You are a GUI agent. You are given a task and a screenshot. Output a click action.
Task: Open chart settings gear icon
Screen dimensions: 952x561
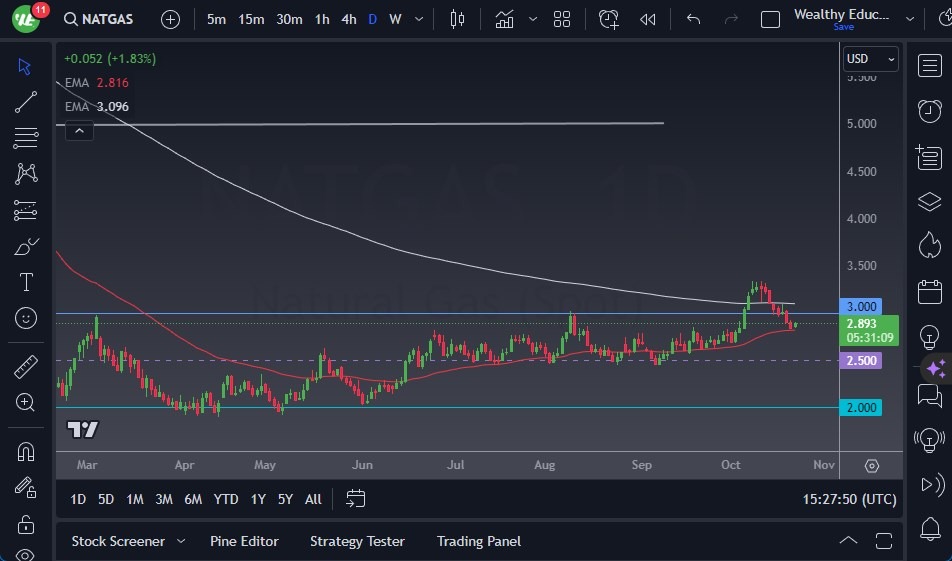871,466
